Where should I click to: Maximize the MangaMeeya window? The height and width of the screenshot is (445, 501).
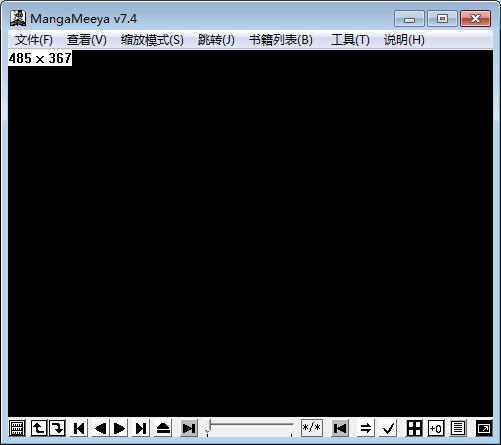pos(442,19)
